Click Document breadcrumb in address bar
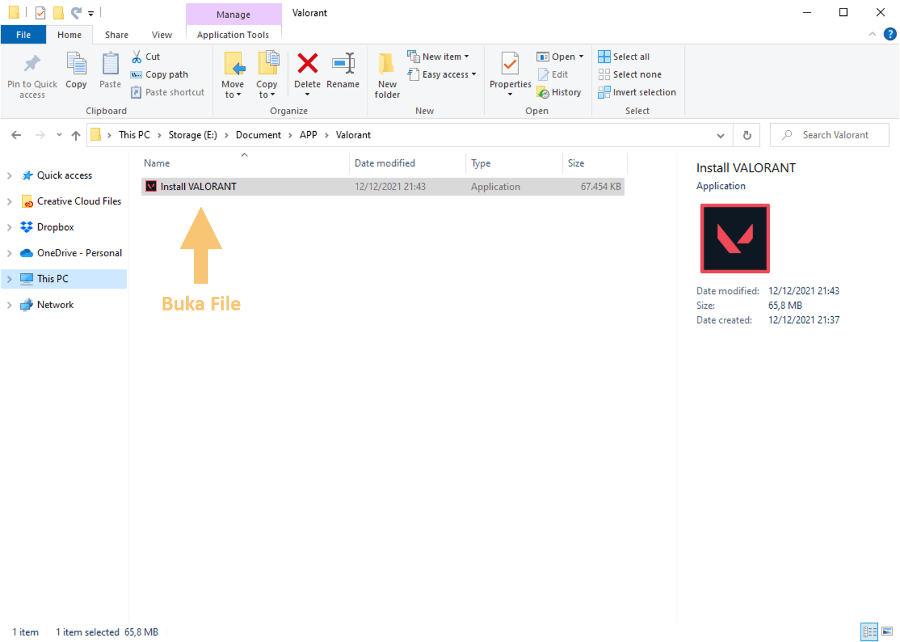The image size is (900, 642). click(x=258, y=135)
